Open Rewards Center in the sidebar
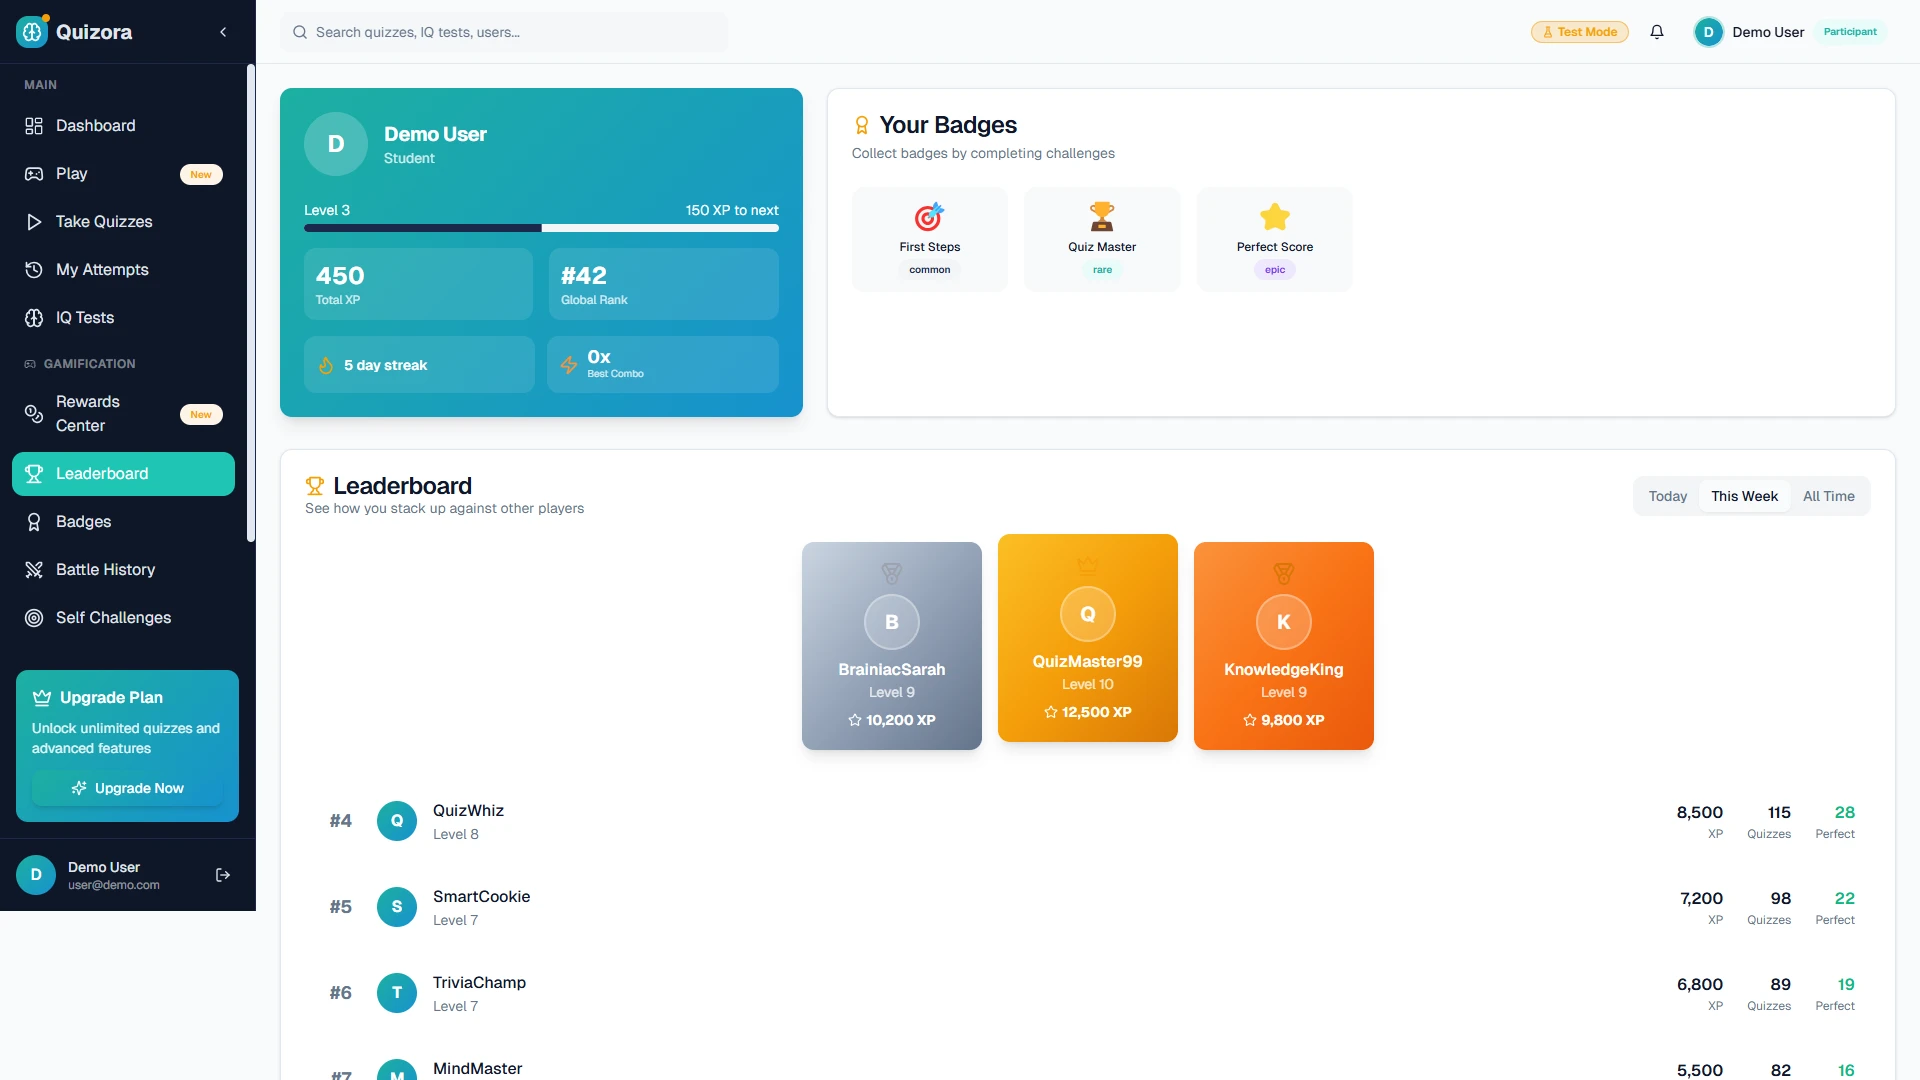 [x=123, y=414]
